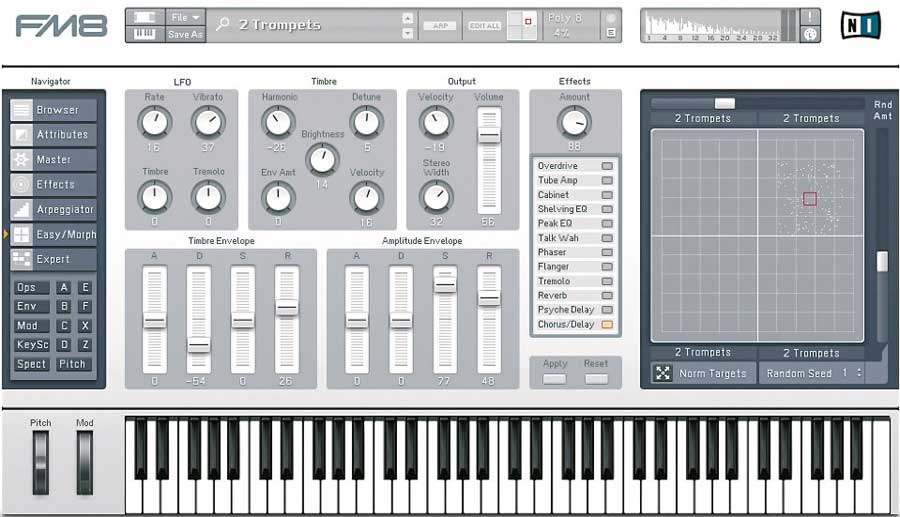Open the KeySc expert tab
Screen dimensions: 900x517
coord(32,345)
